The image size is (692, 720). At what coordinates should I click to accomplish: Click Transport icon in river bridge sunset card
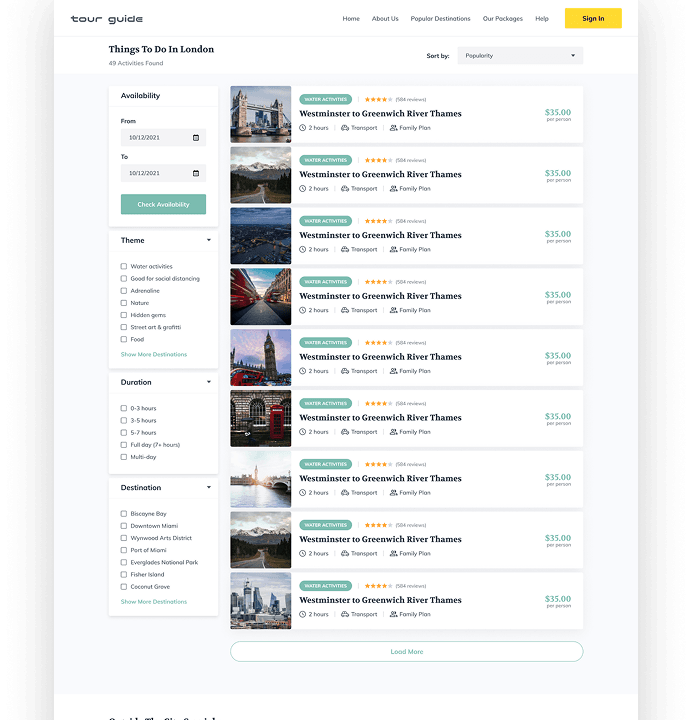click(x=345, y=493)
